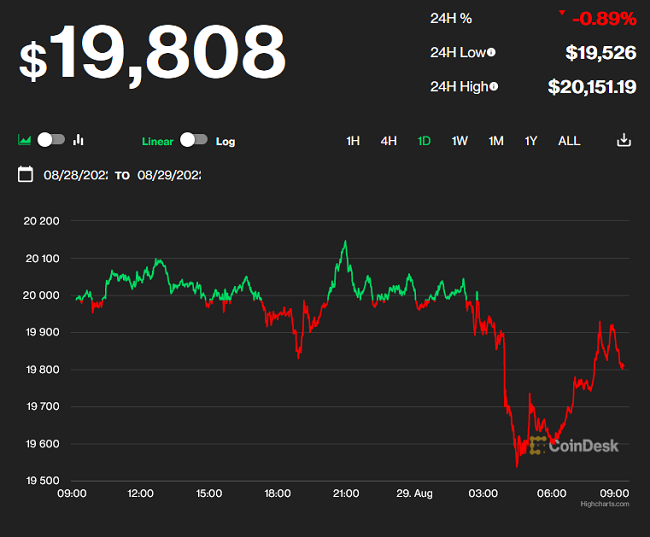Viewport: 650px width, 537px height.
Task: Open the Highcharts.com credit link
Action: point(605,504)
